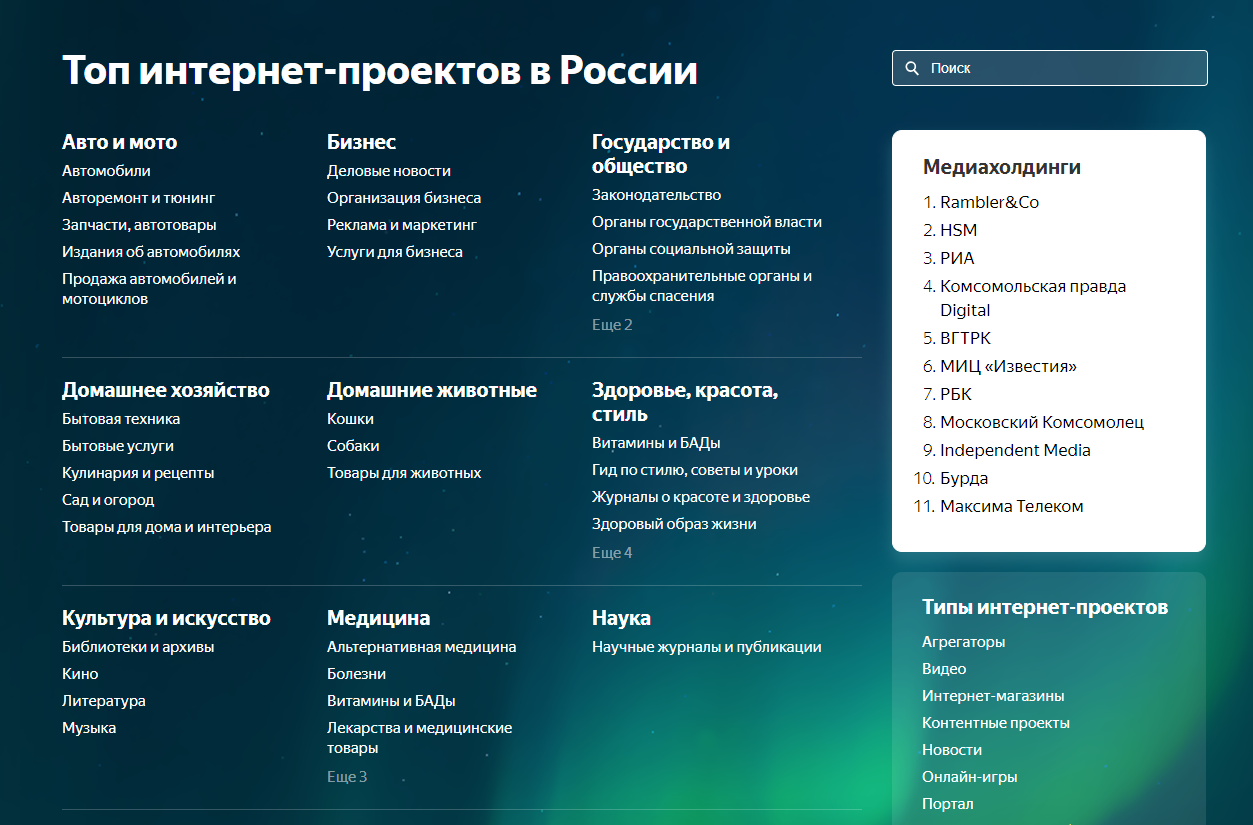
Task: Select Онлайн-игры project type
Action: [970, 777]
